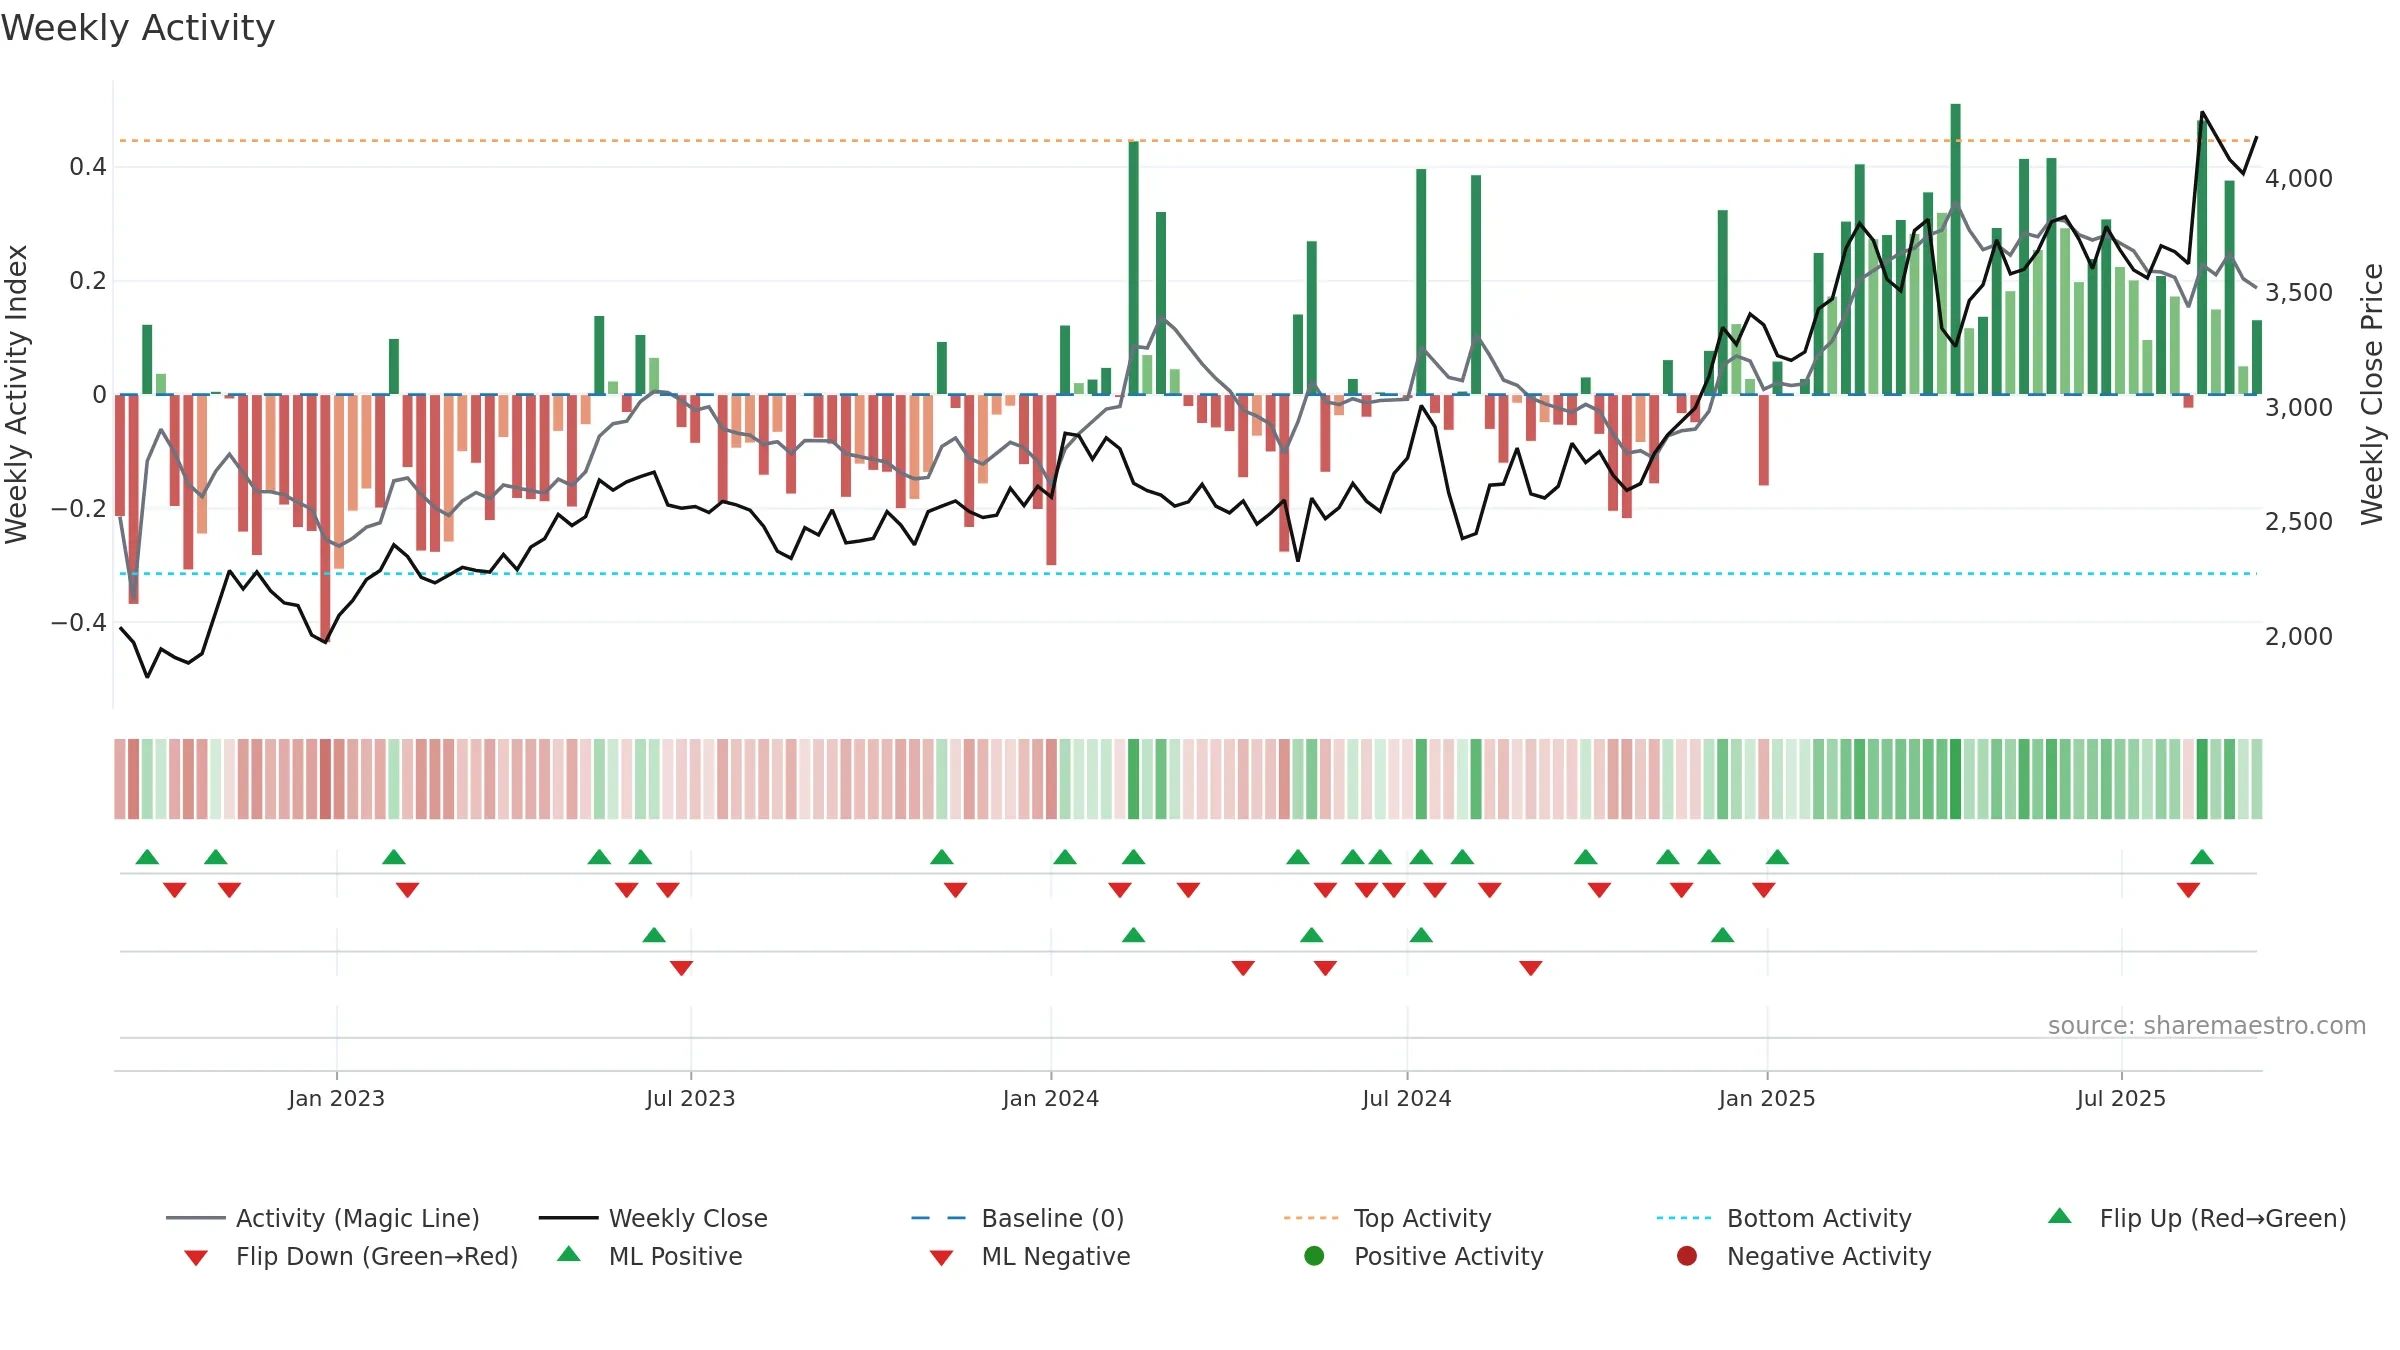Image resolution: width=2400 pixels, height=1350 pixels.
Task: Toggle the ML Positive legend entry
Action: point(650,1256)
